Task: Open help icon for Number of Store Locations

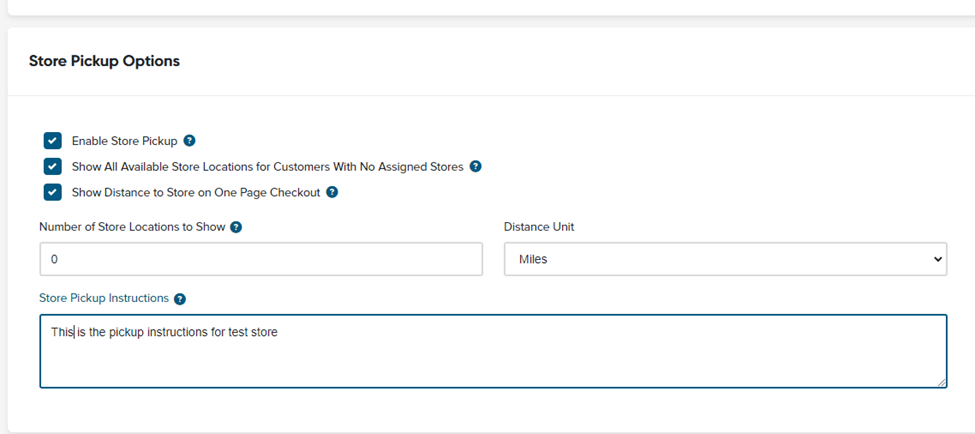Action: click(236, 227)
